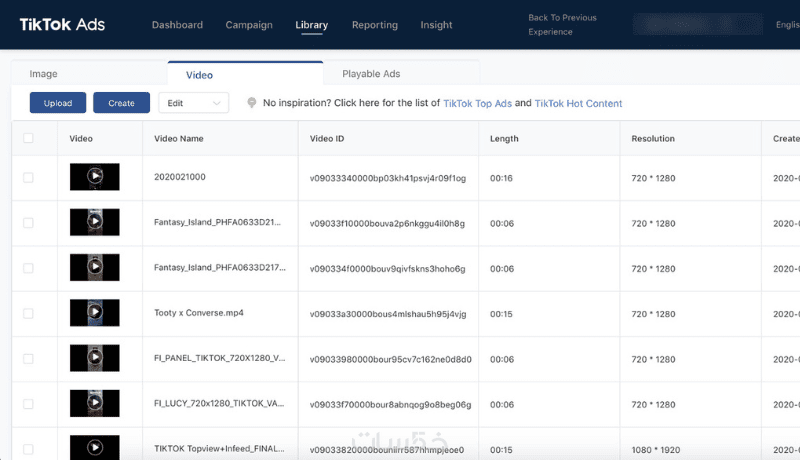Image resolution: width=800 pixels, height=460 pixels.
Task: Click the Video thumbnail column header
Action: point(81,139)
